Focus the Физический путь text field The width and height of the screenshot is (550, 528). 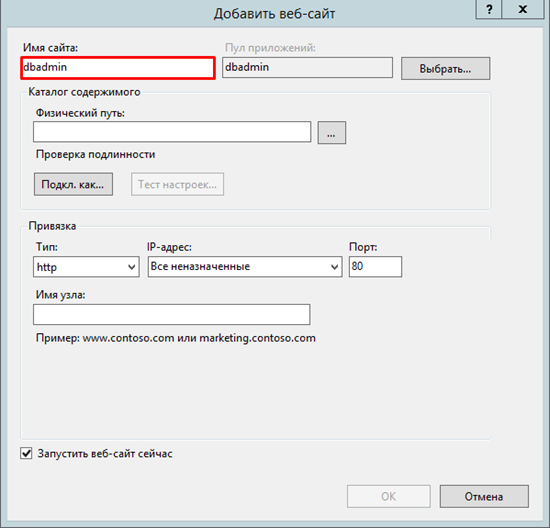(x=172, y=132)
